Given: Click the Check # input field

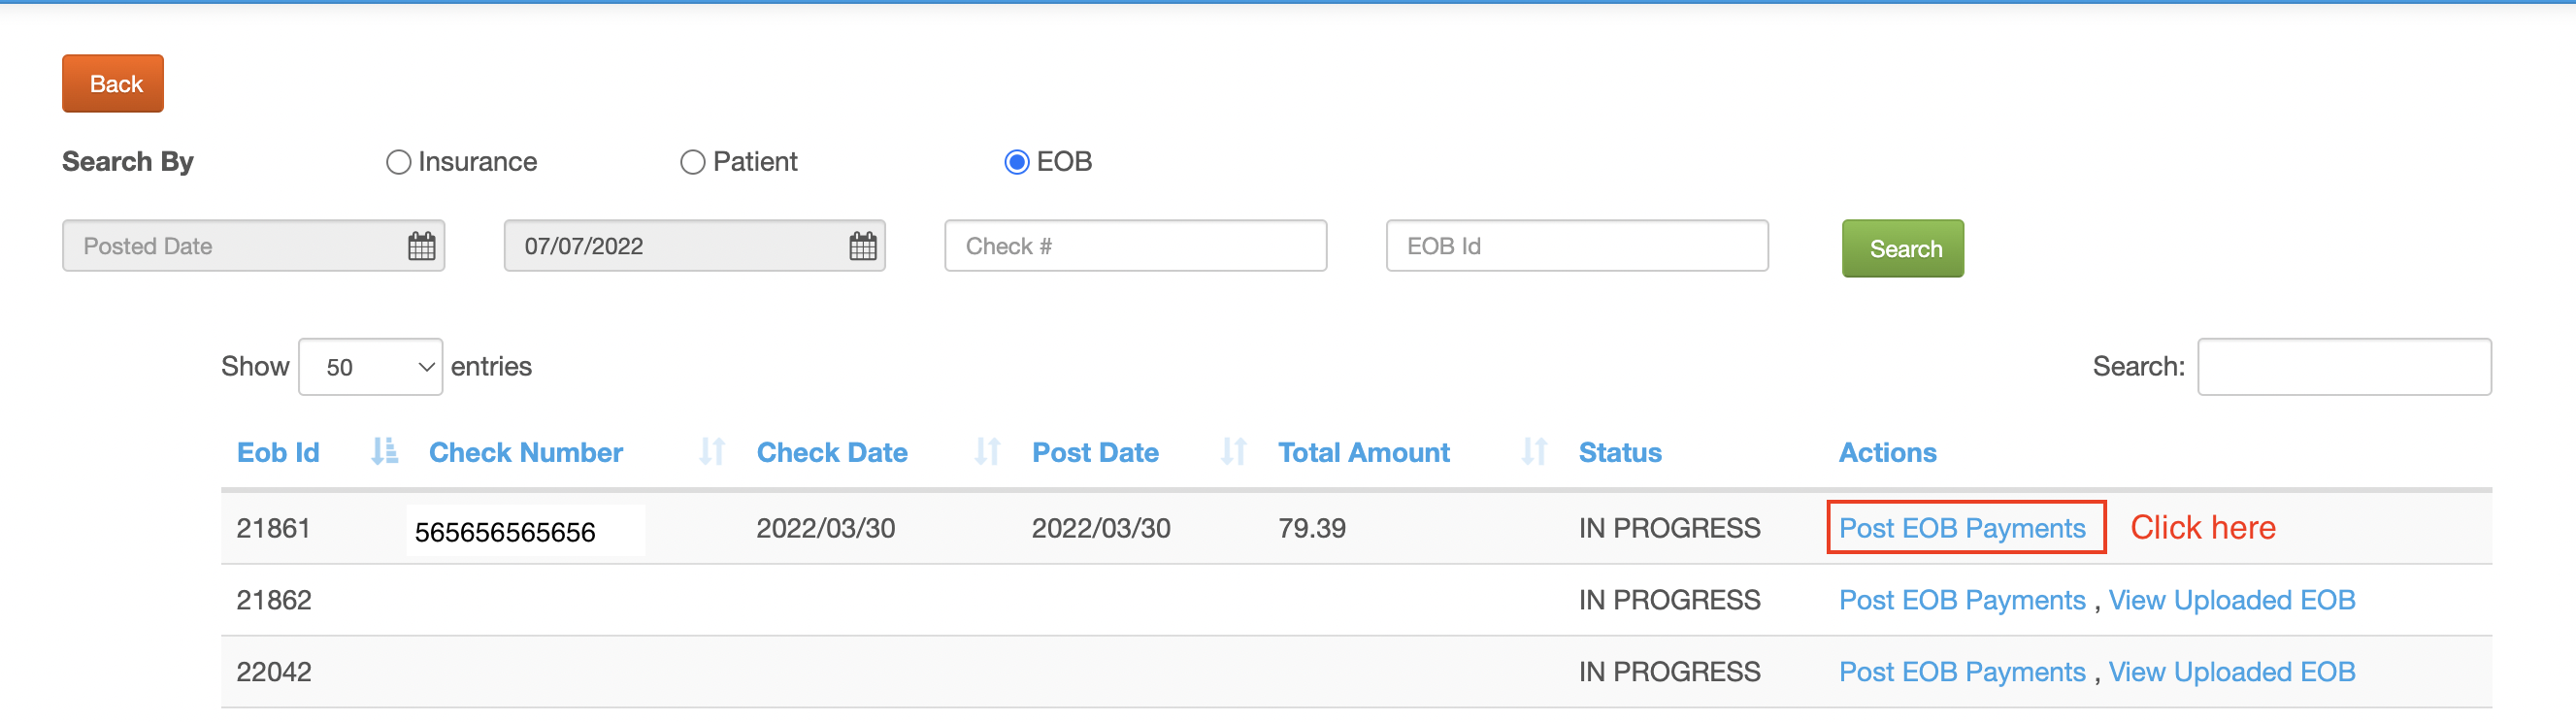Looking at the screenshot, I should 1136,246.
